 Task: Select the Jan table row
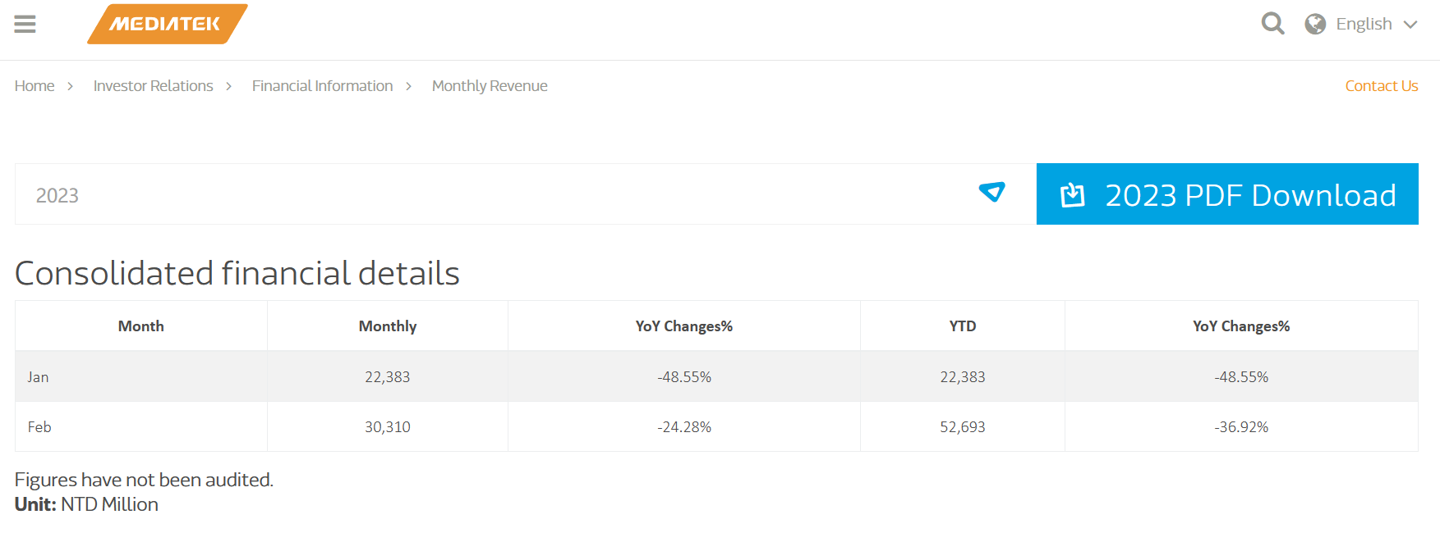(x=716, y=377)
